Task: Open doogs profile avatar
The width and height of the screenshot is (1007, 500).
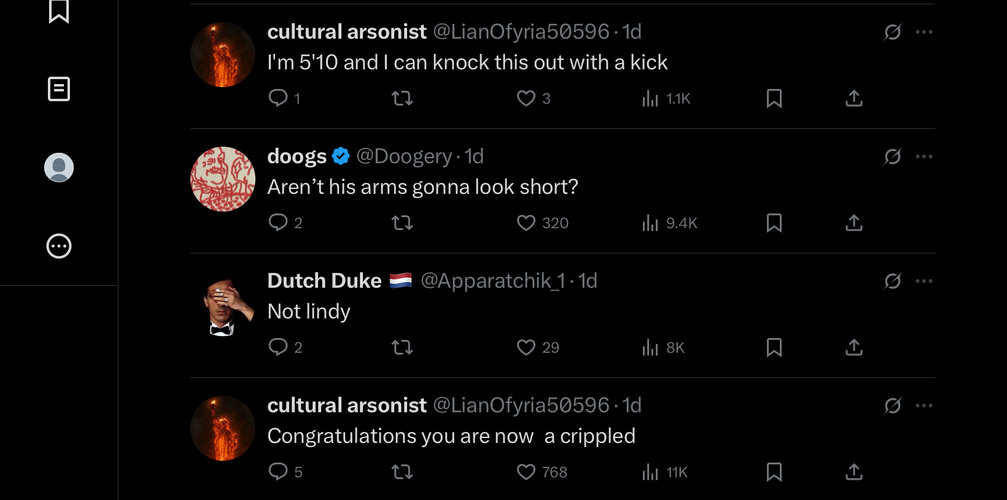Action: (223, 179)
